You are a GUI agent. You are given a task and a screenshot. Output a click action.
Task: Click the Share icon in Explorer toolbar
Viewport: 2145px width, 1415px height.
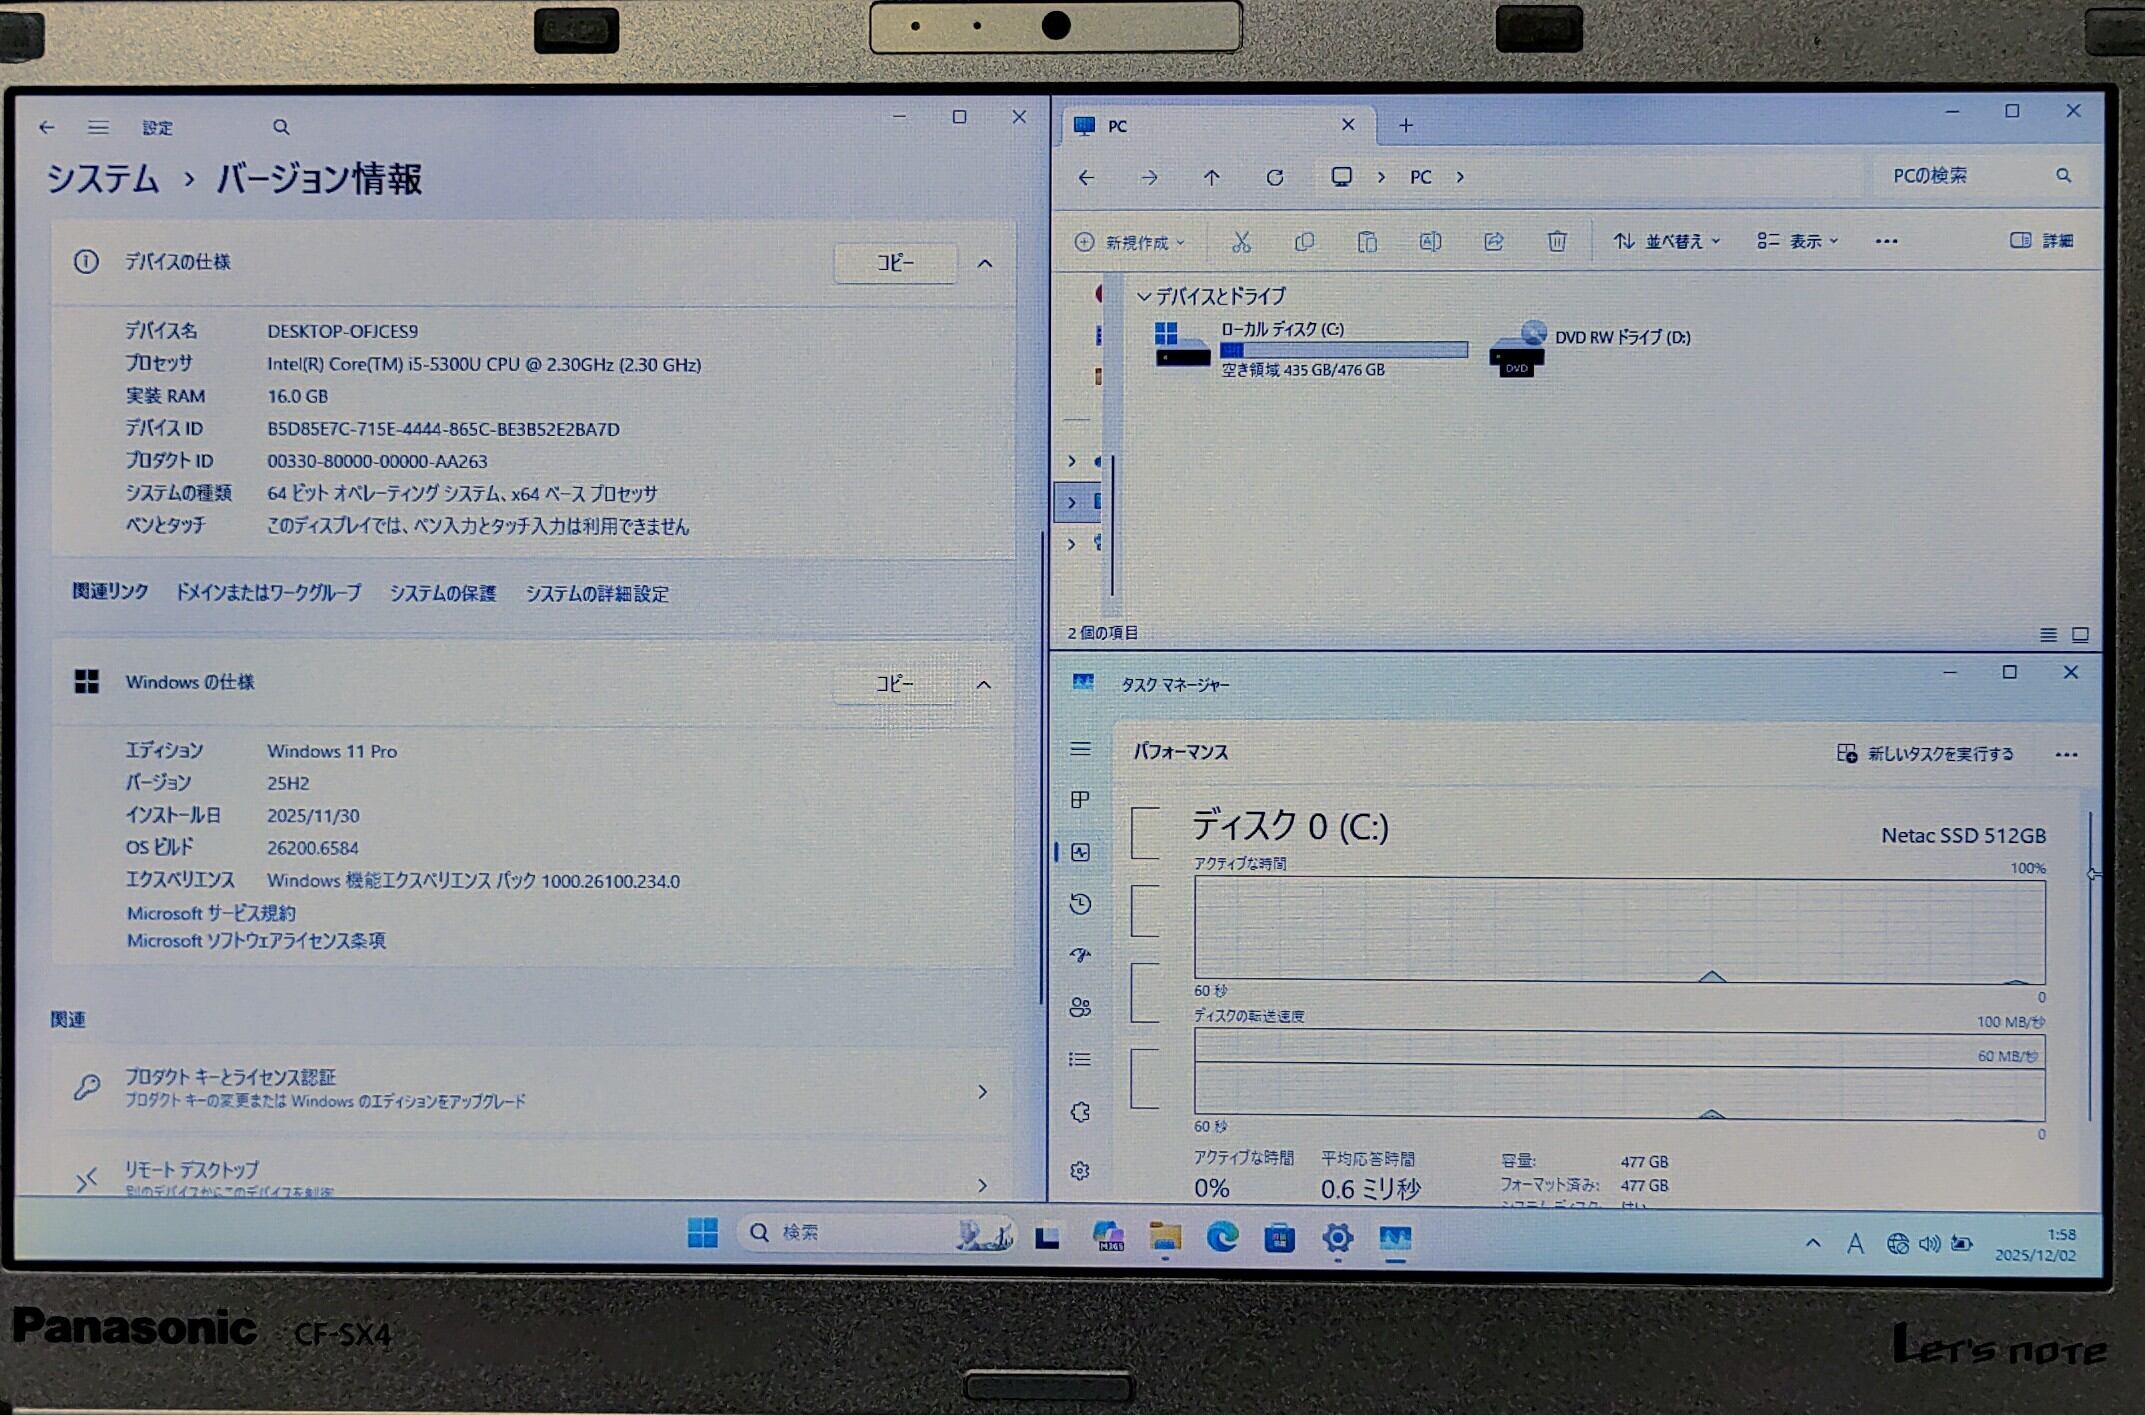(x=1493, y=241)
